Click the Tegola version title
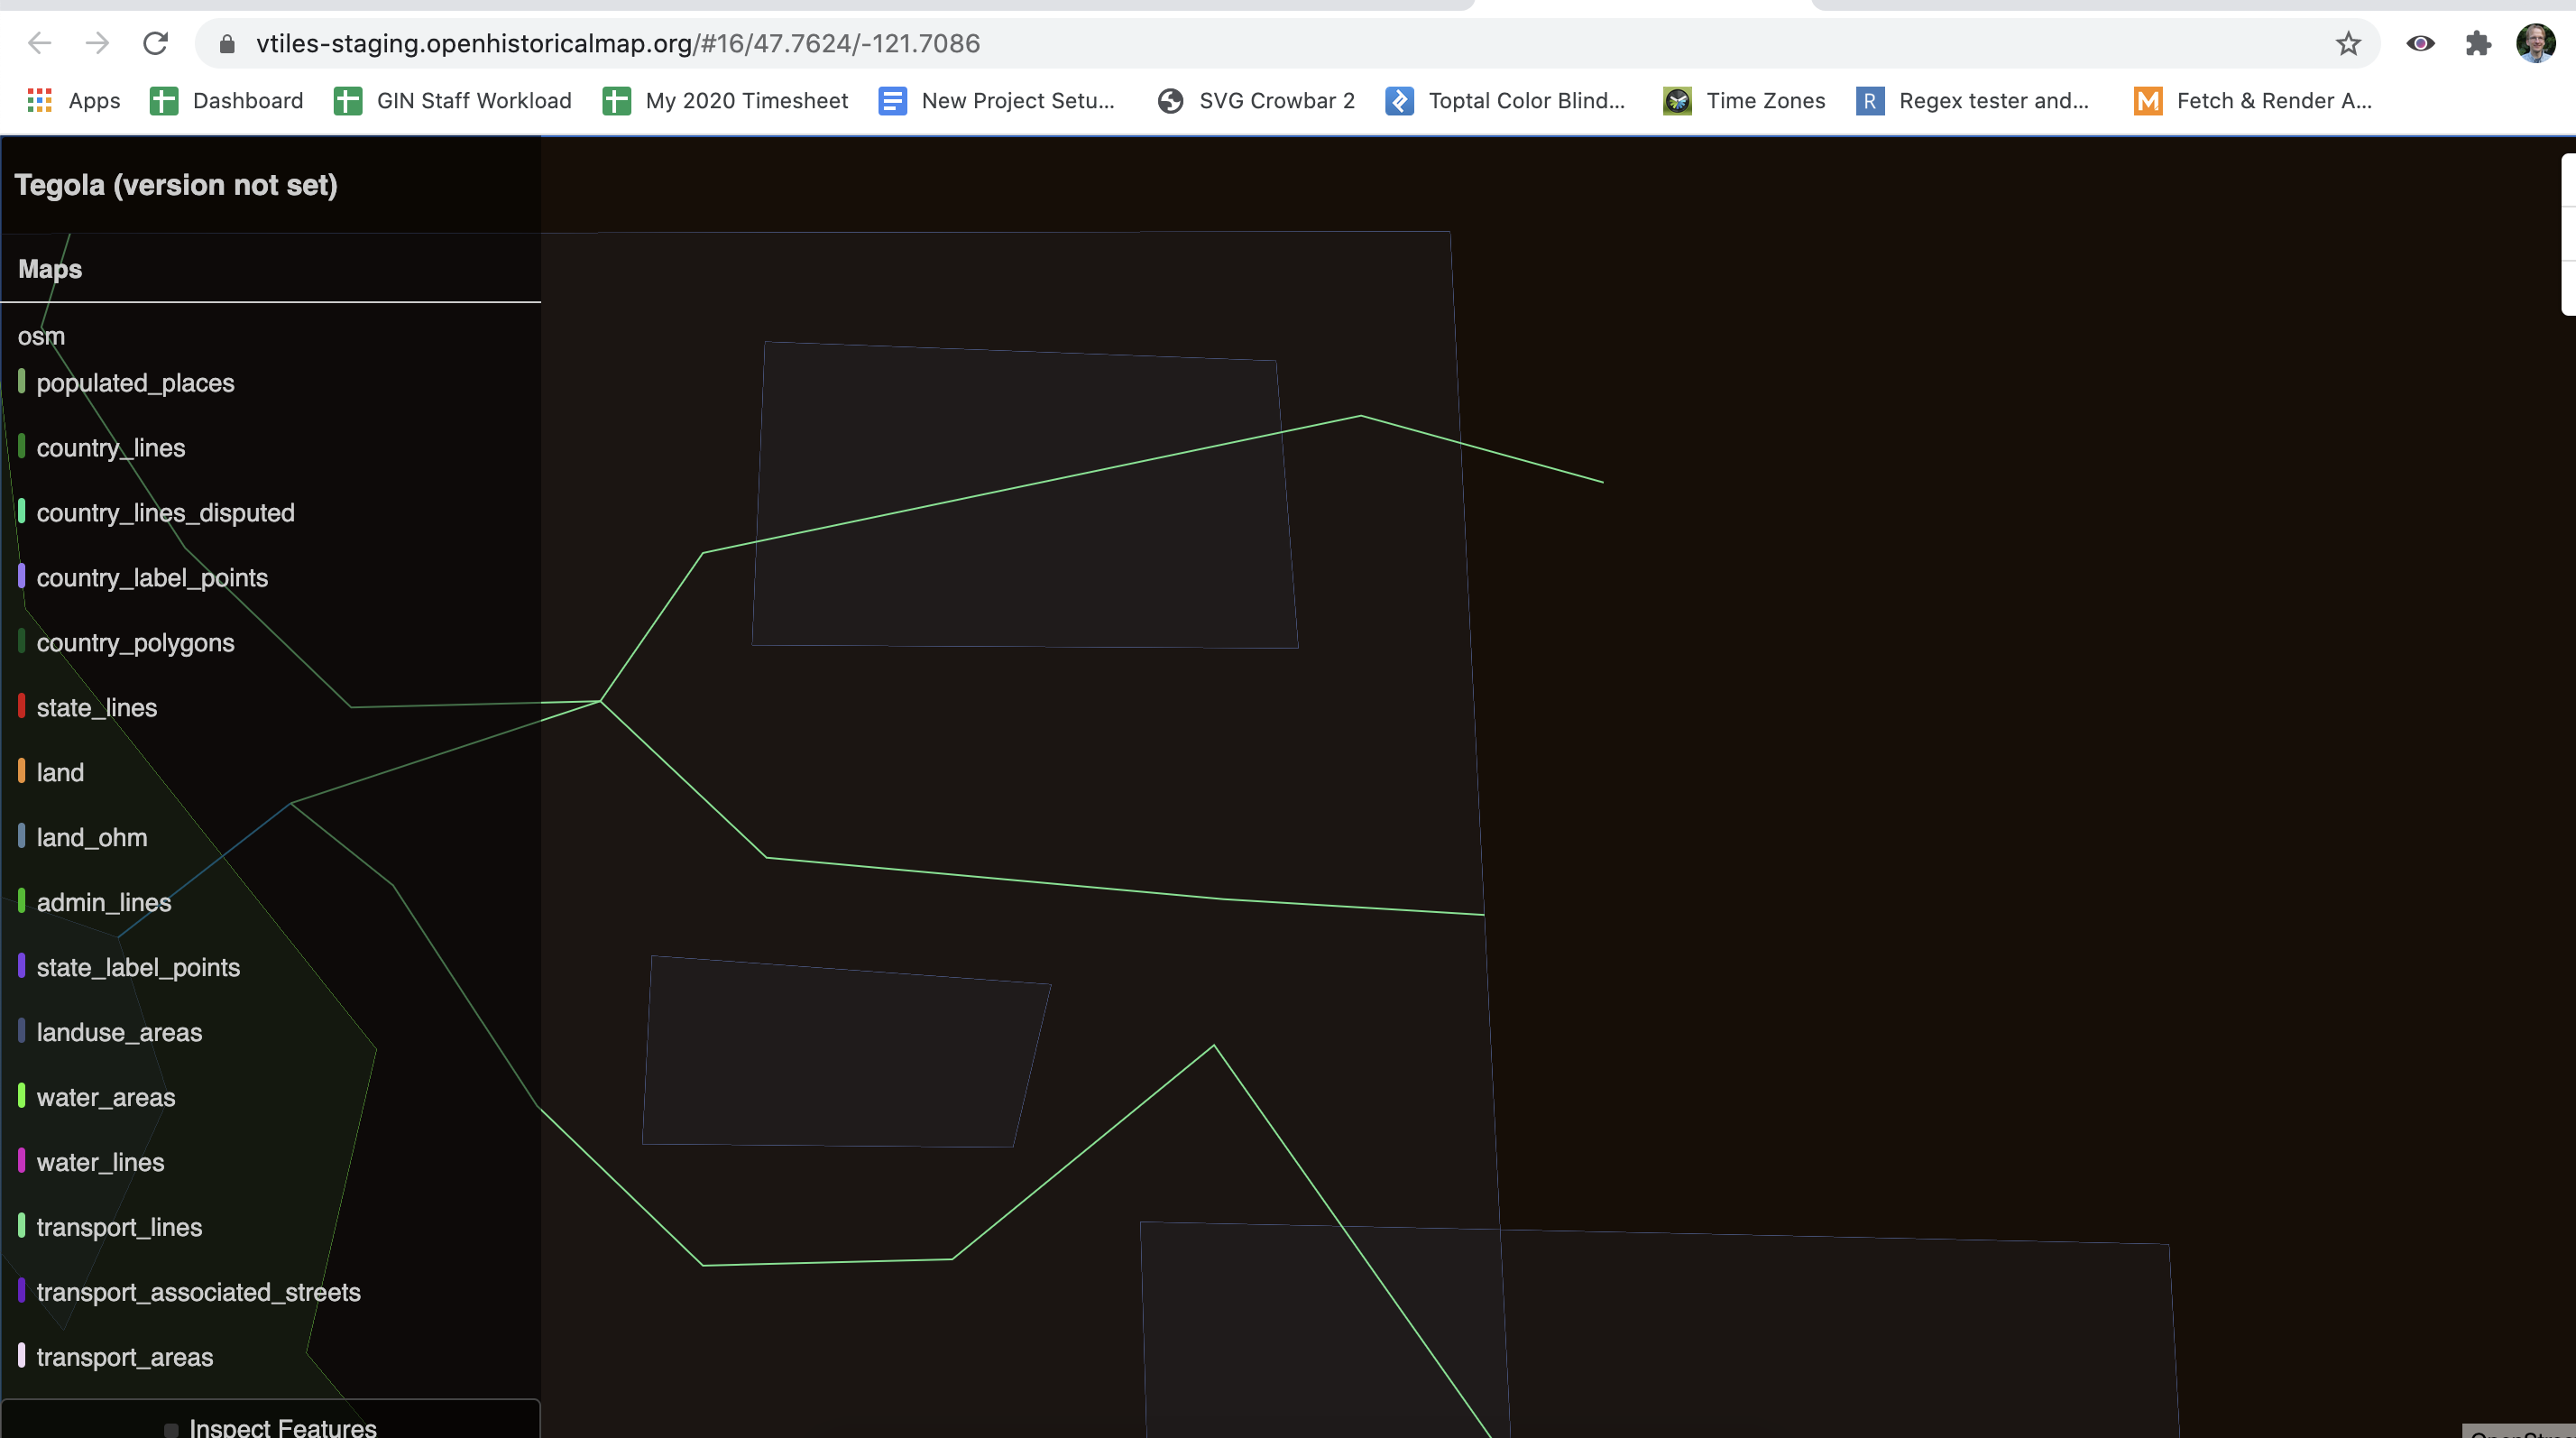The image size is (2576, 1438). coord(176,185)
